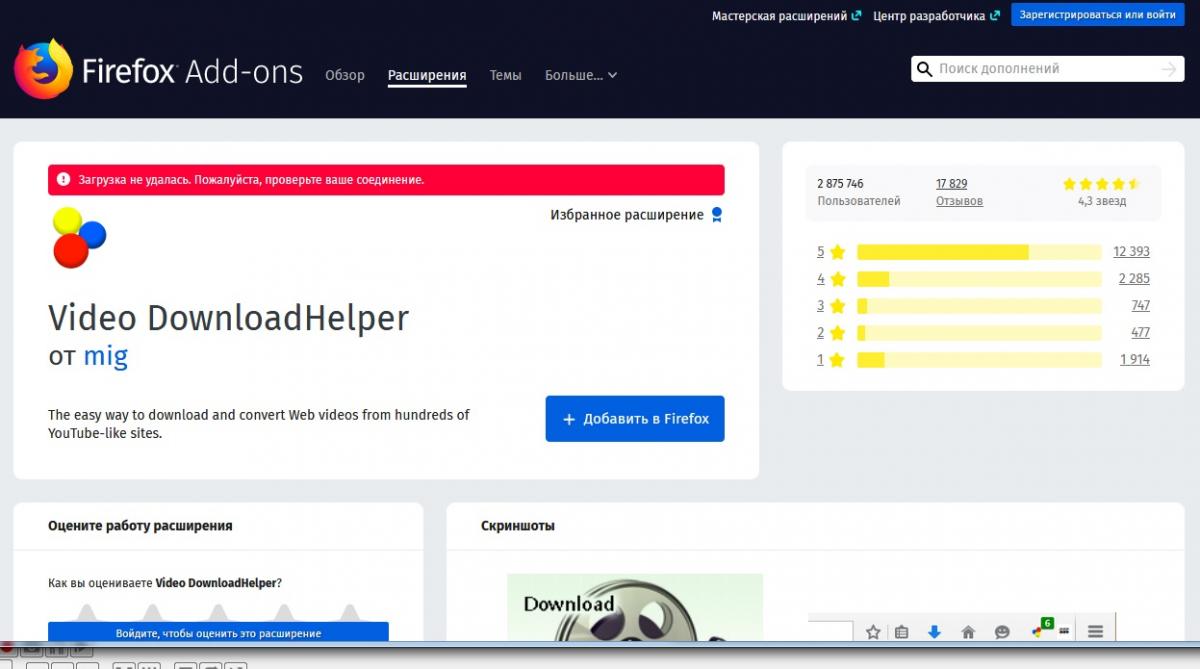Click the red error exclamation icon

[x=64, y=180]
